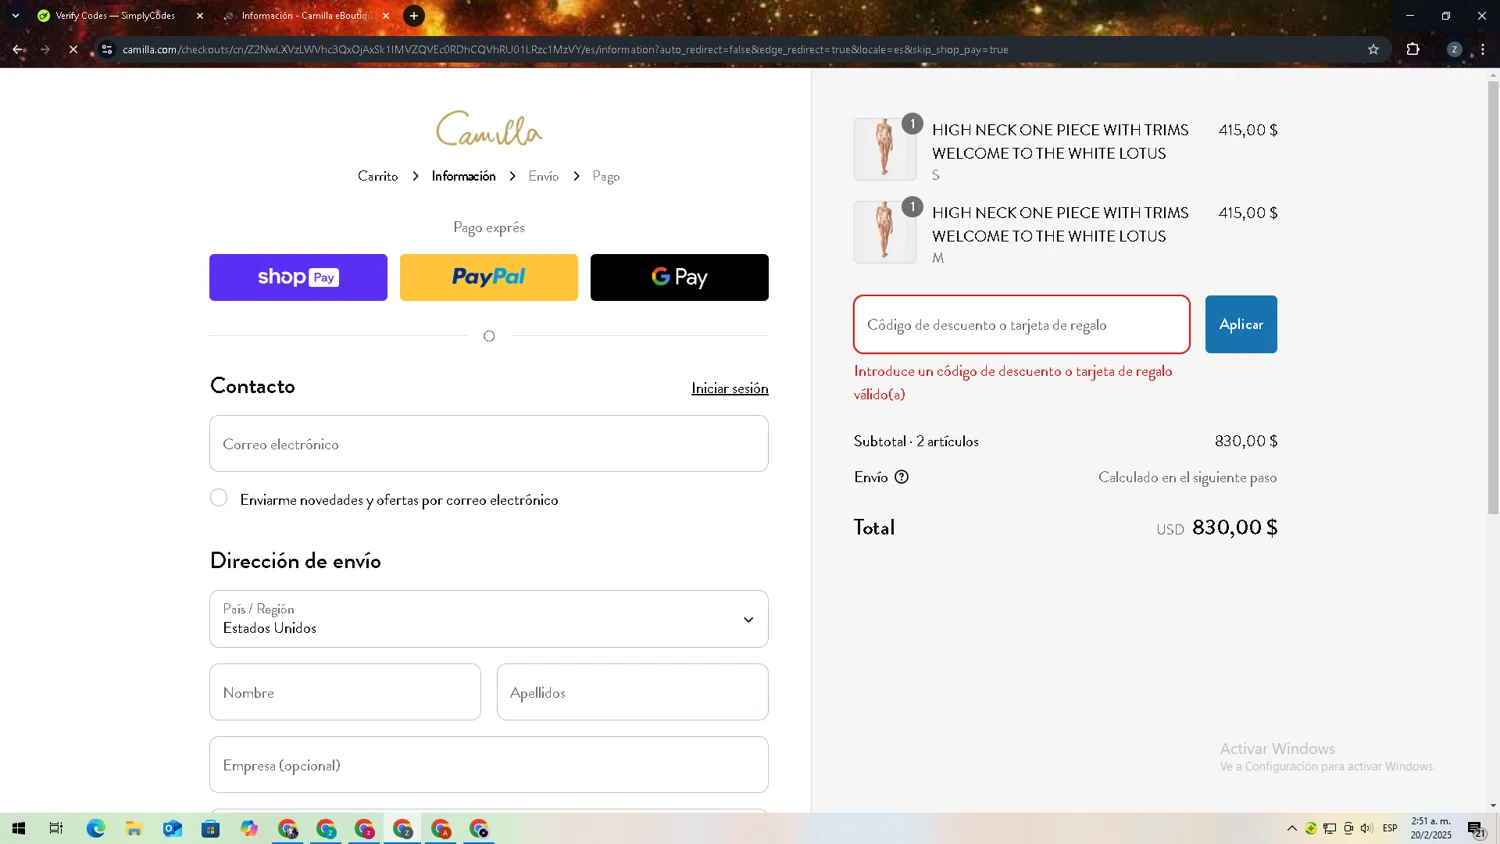Image resolution: width=1500 pixels, height=844 pixels.
Task: Open Task View in the taskbar
Action: [x=56, y=828]
